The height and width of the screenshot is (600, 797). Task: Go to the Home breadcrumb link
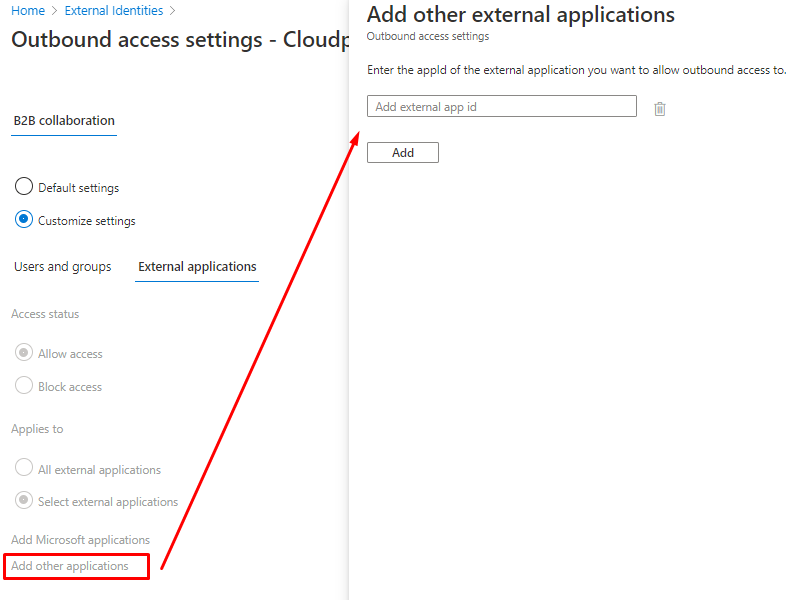tap(28, 11)
